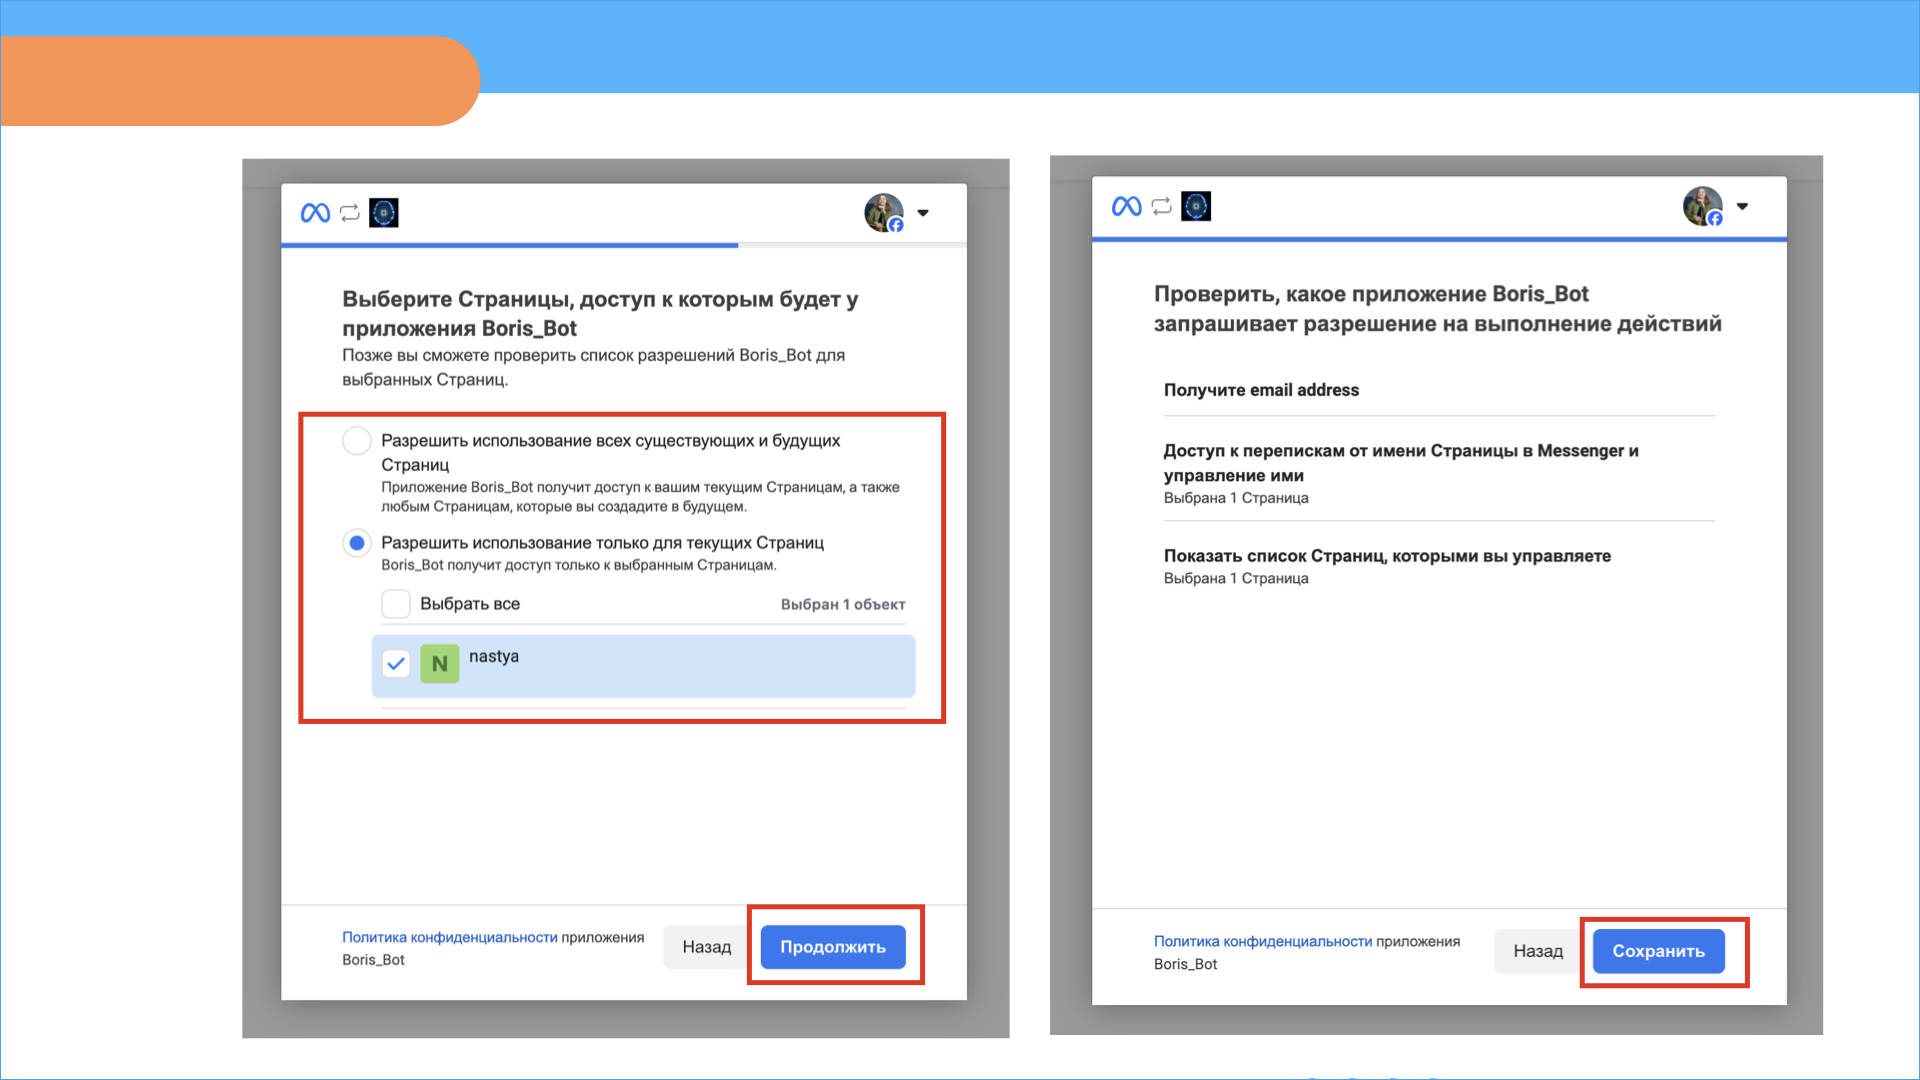Image resolution: width=1920 pixels, height=1080 pixels.
Task: Click the sync arrows icon in right dialog
Action: 1161,206
